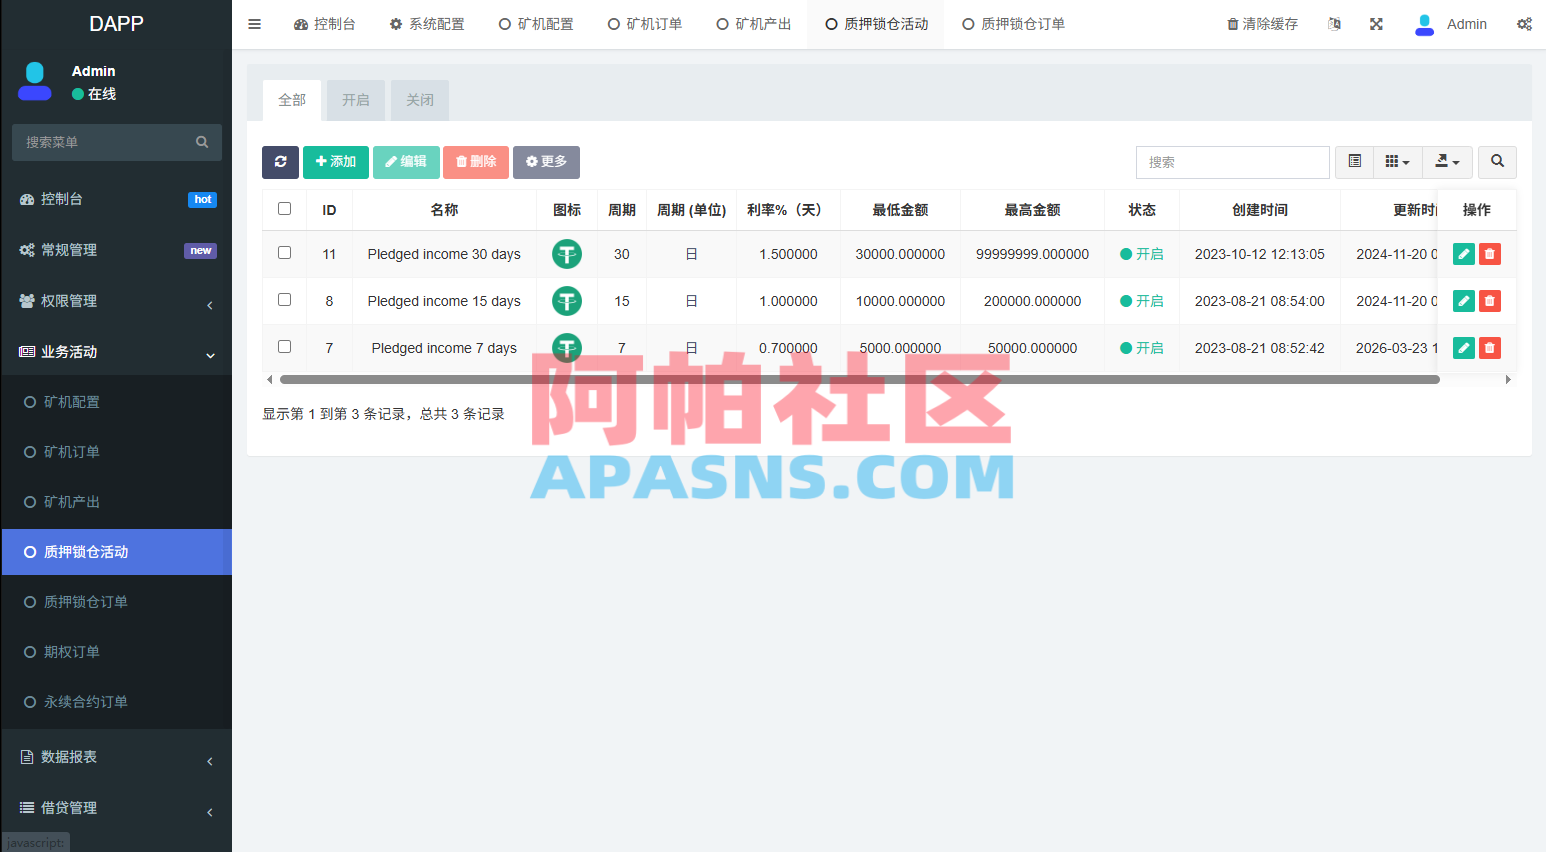This screenshot has height=852, width=1546.
Task: Edit the Pledged income 15 days row
Action: click(1464, 301)
